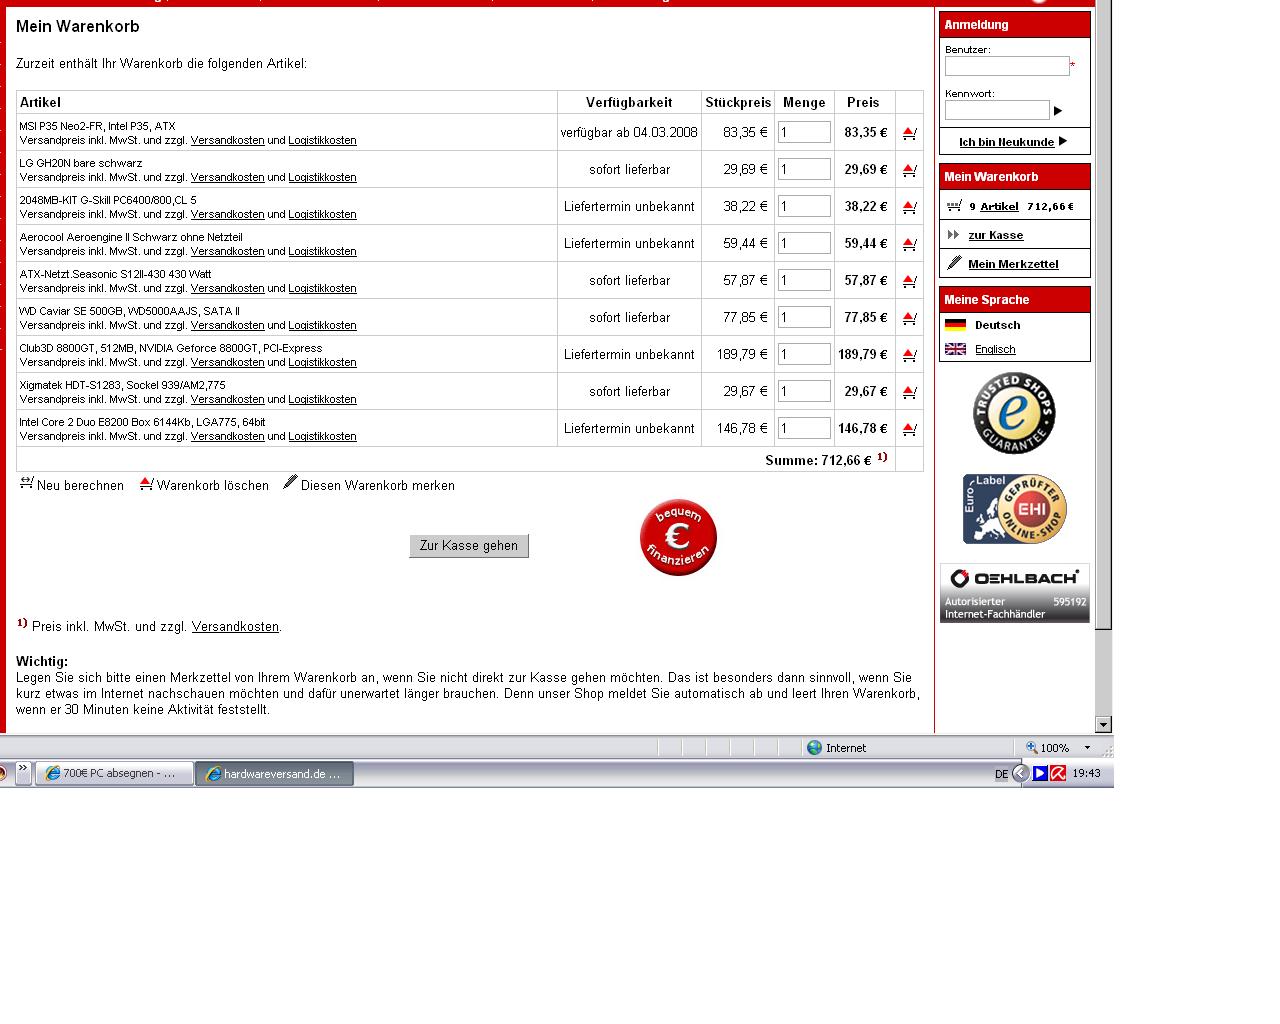Click Warenkorb löschen link
This screenshot has height=1024, width=1280.
point(213,486)
